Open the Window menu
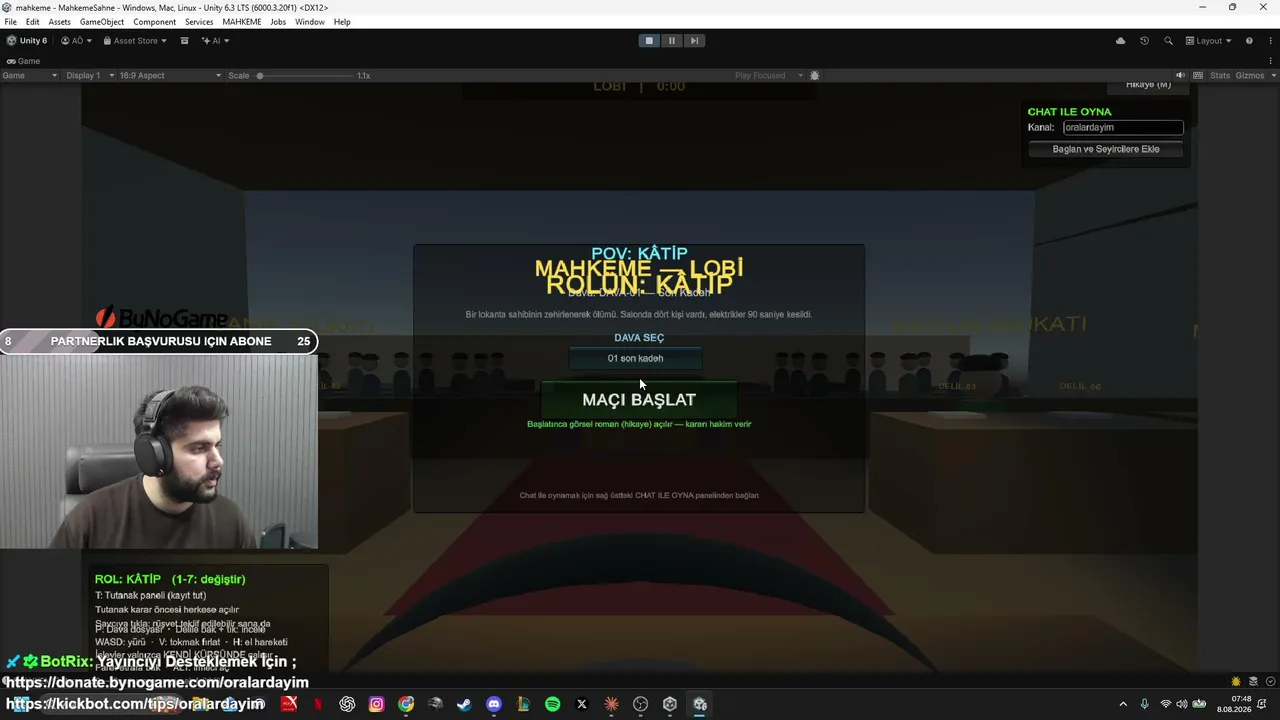The width and height of the screenshot is (1280, 720). pos(310,22)
